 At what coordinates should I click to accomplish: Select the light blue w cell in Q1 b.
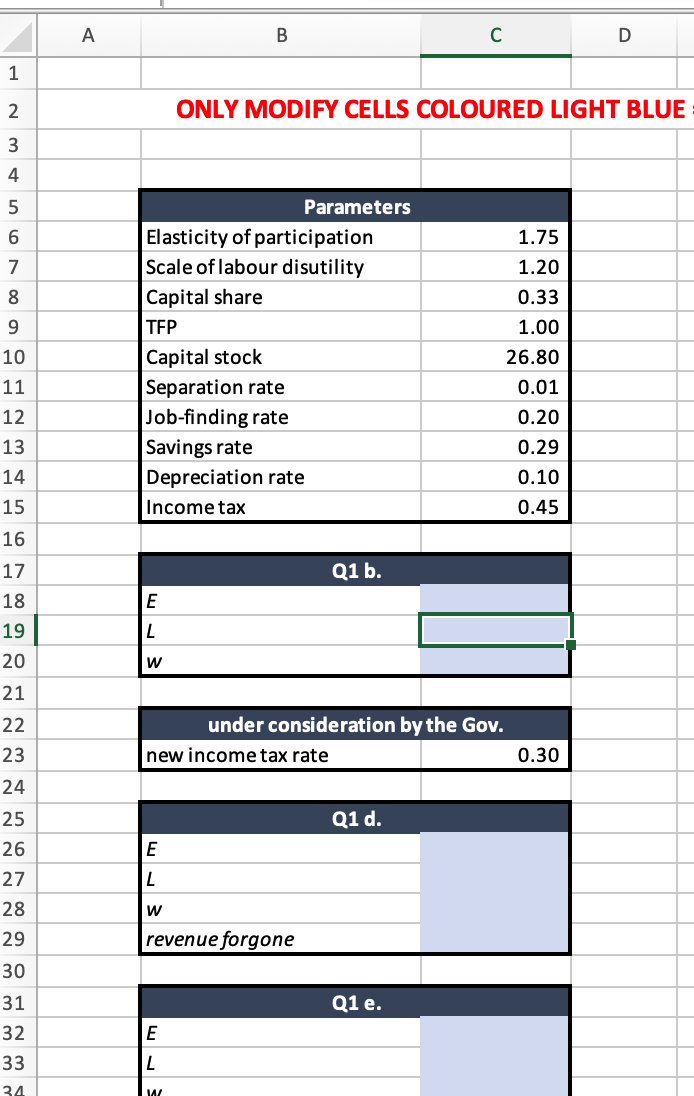point(494,661)
